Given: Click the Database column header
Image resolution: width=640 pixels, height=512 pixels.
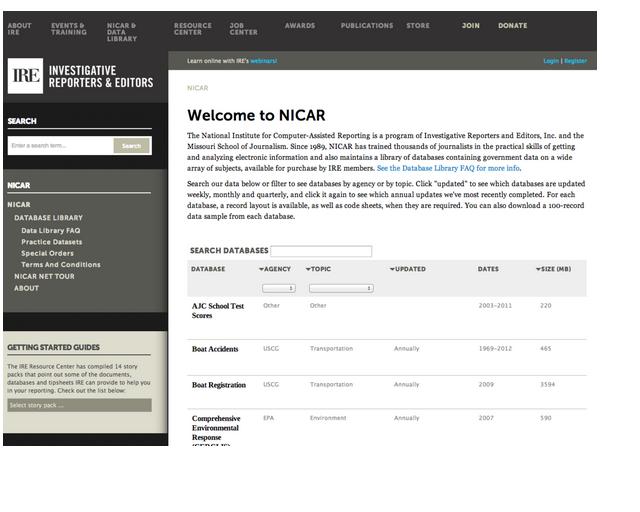Looking at the screenshot, I should pyautogui.click(x=208, y=269).
